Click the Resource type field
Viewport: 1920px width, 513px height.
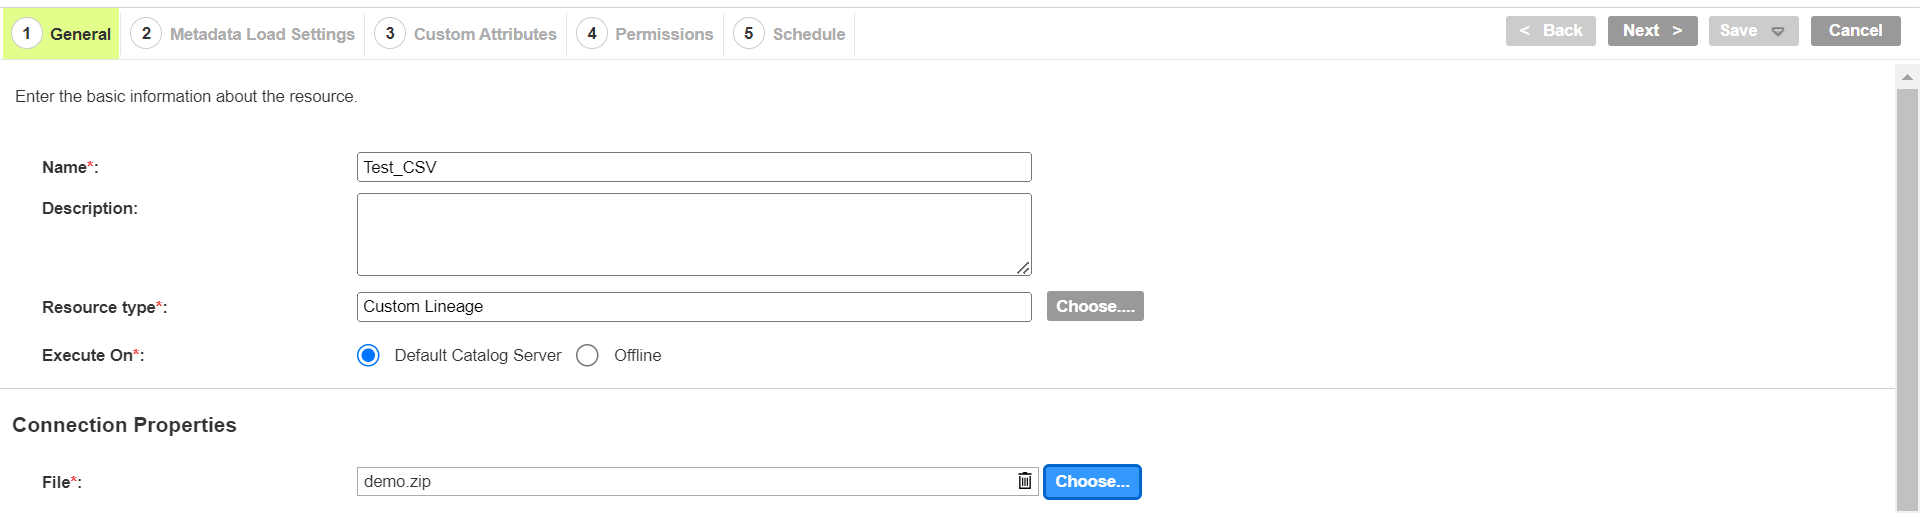694,307
